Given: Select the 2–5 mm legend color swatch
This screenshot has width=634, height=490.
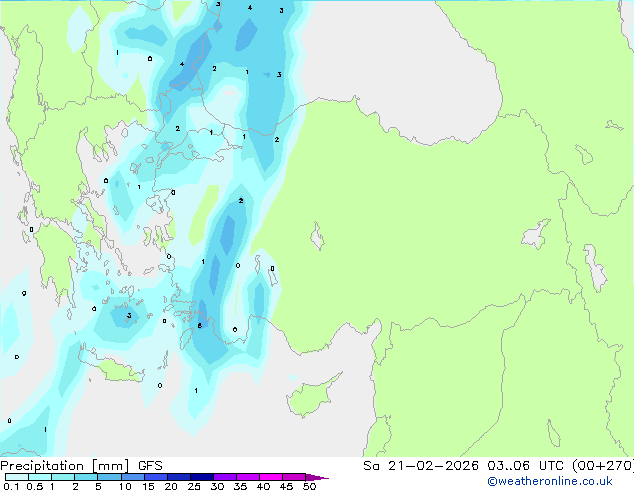Looking at the screenshot, I should point(86,477).
